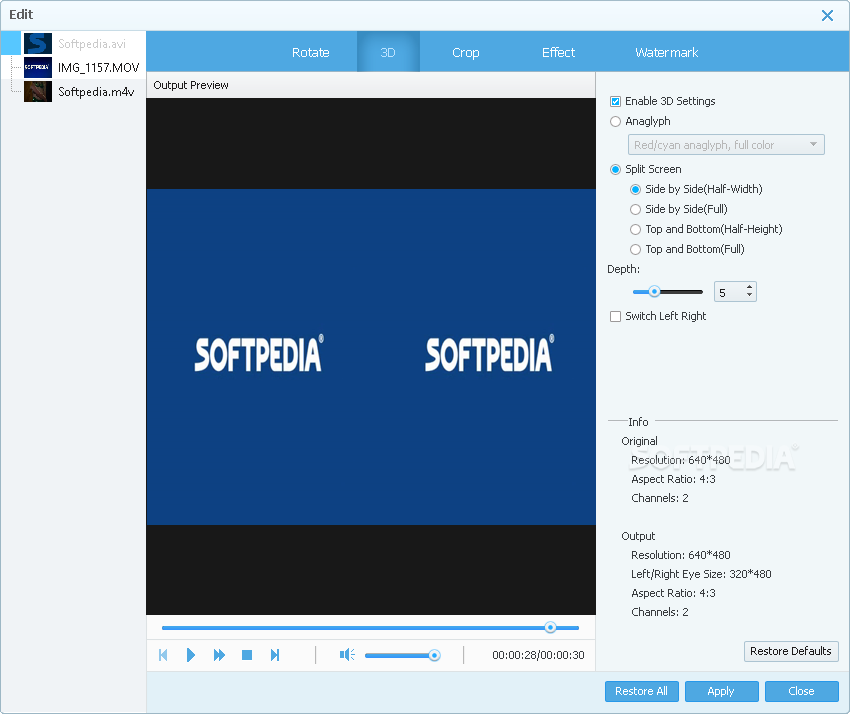The height and width of the screenshot is (714, 850).
Task: Select the Softpedia.avi thumbnail
Action: point(38,43)
